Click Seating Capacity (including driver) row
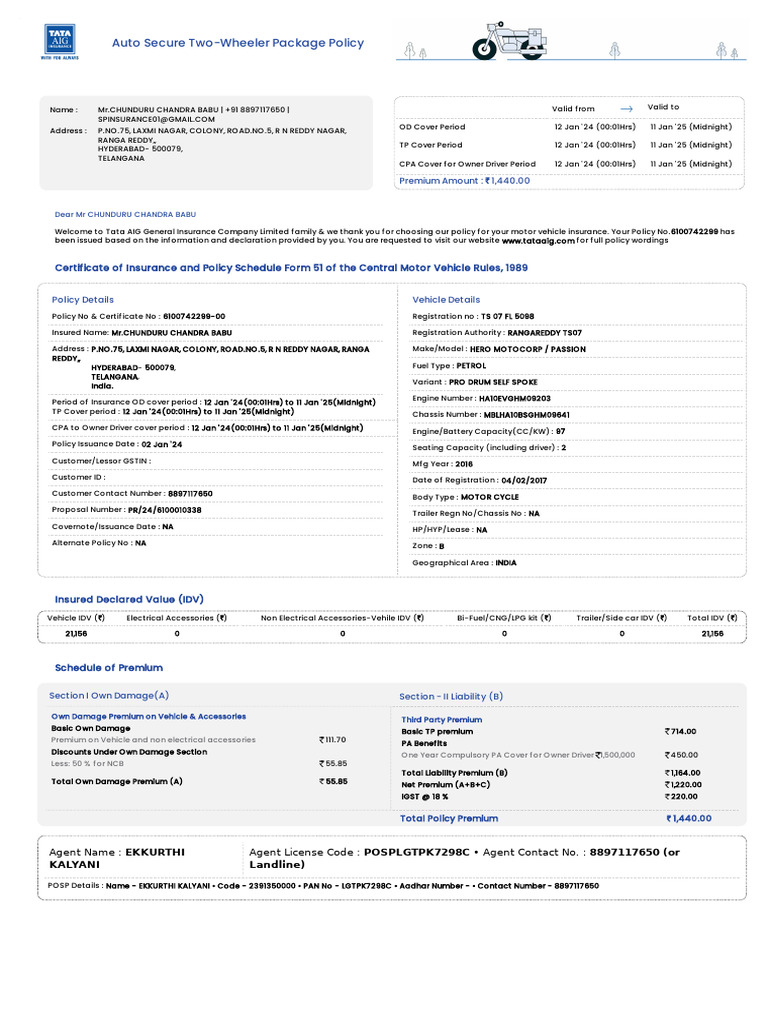Viewport: 768px width, 1024px height. [489, 447]
